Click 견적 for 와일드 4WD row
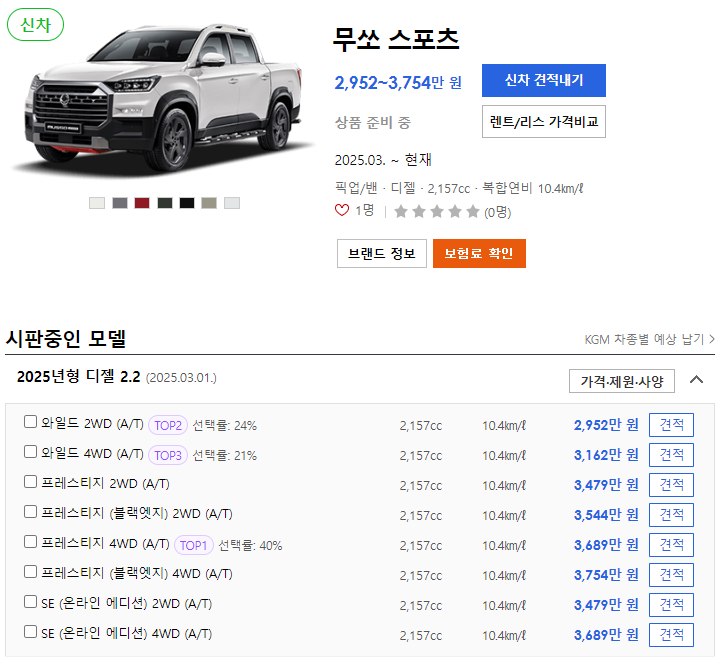 pos(671,455)
